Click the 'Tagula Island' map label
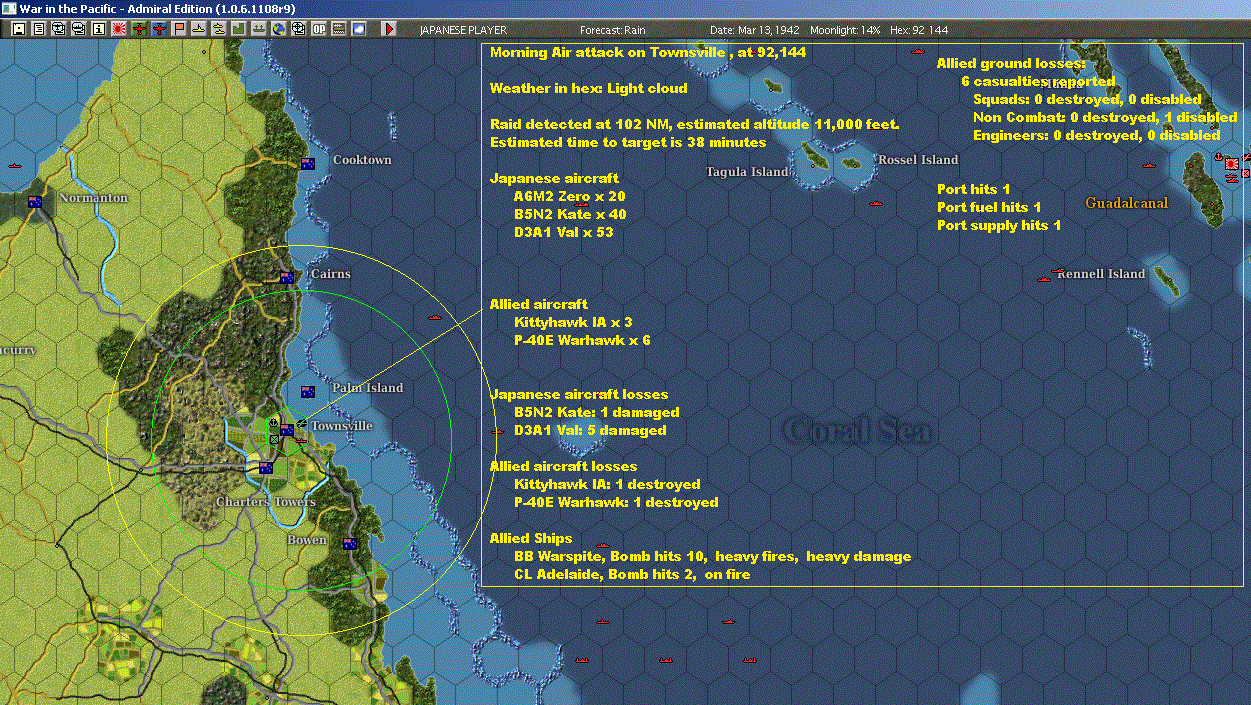Screen dimensions: 1251x705 tap(747, 172)
